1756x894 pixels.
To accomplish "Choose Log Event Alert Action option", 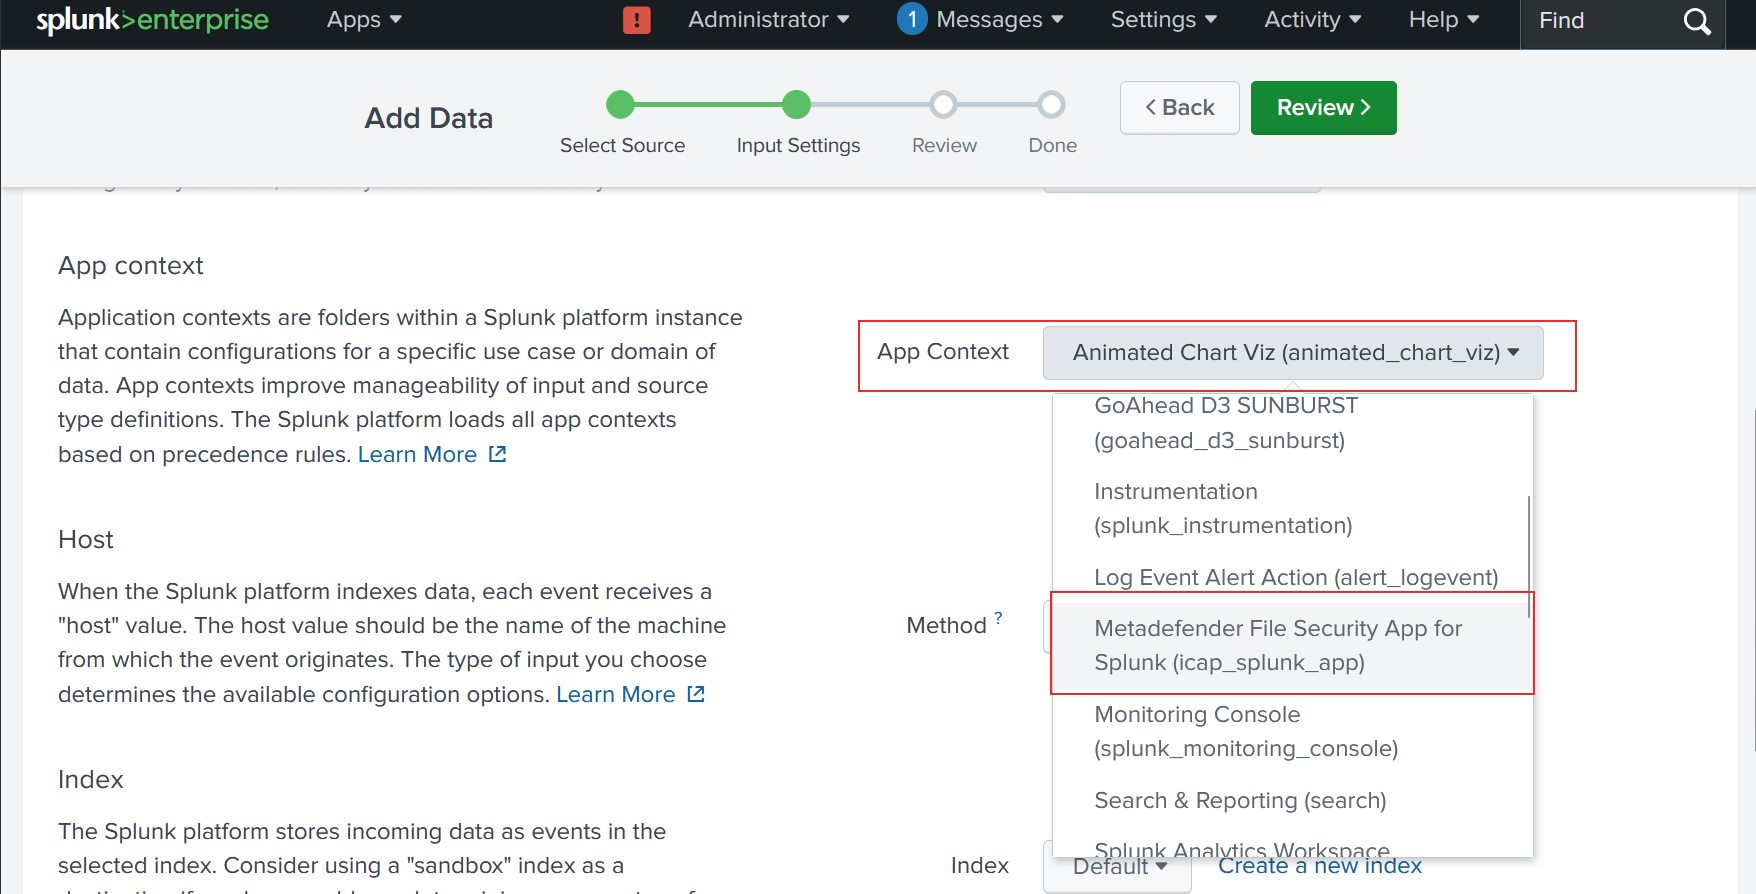I will (1292, 577).
